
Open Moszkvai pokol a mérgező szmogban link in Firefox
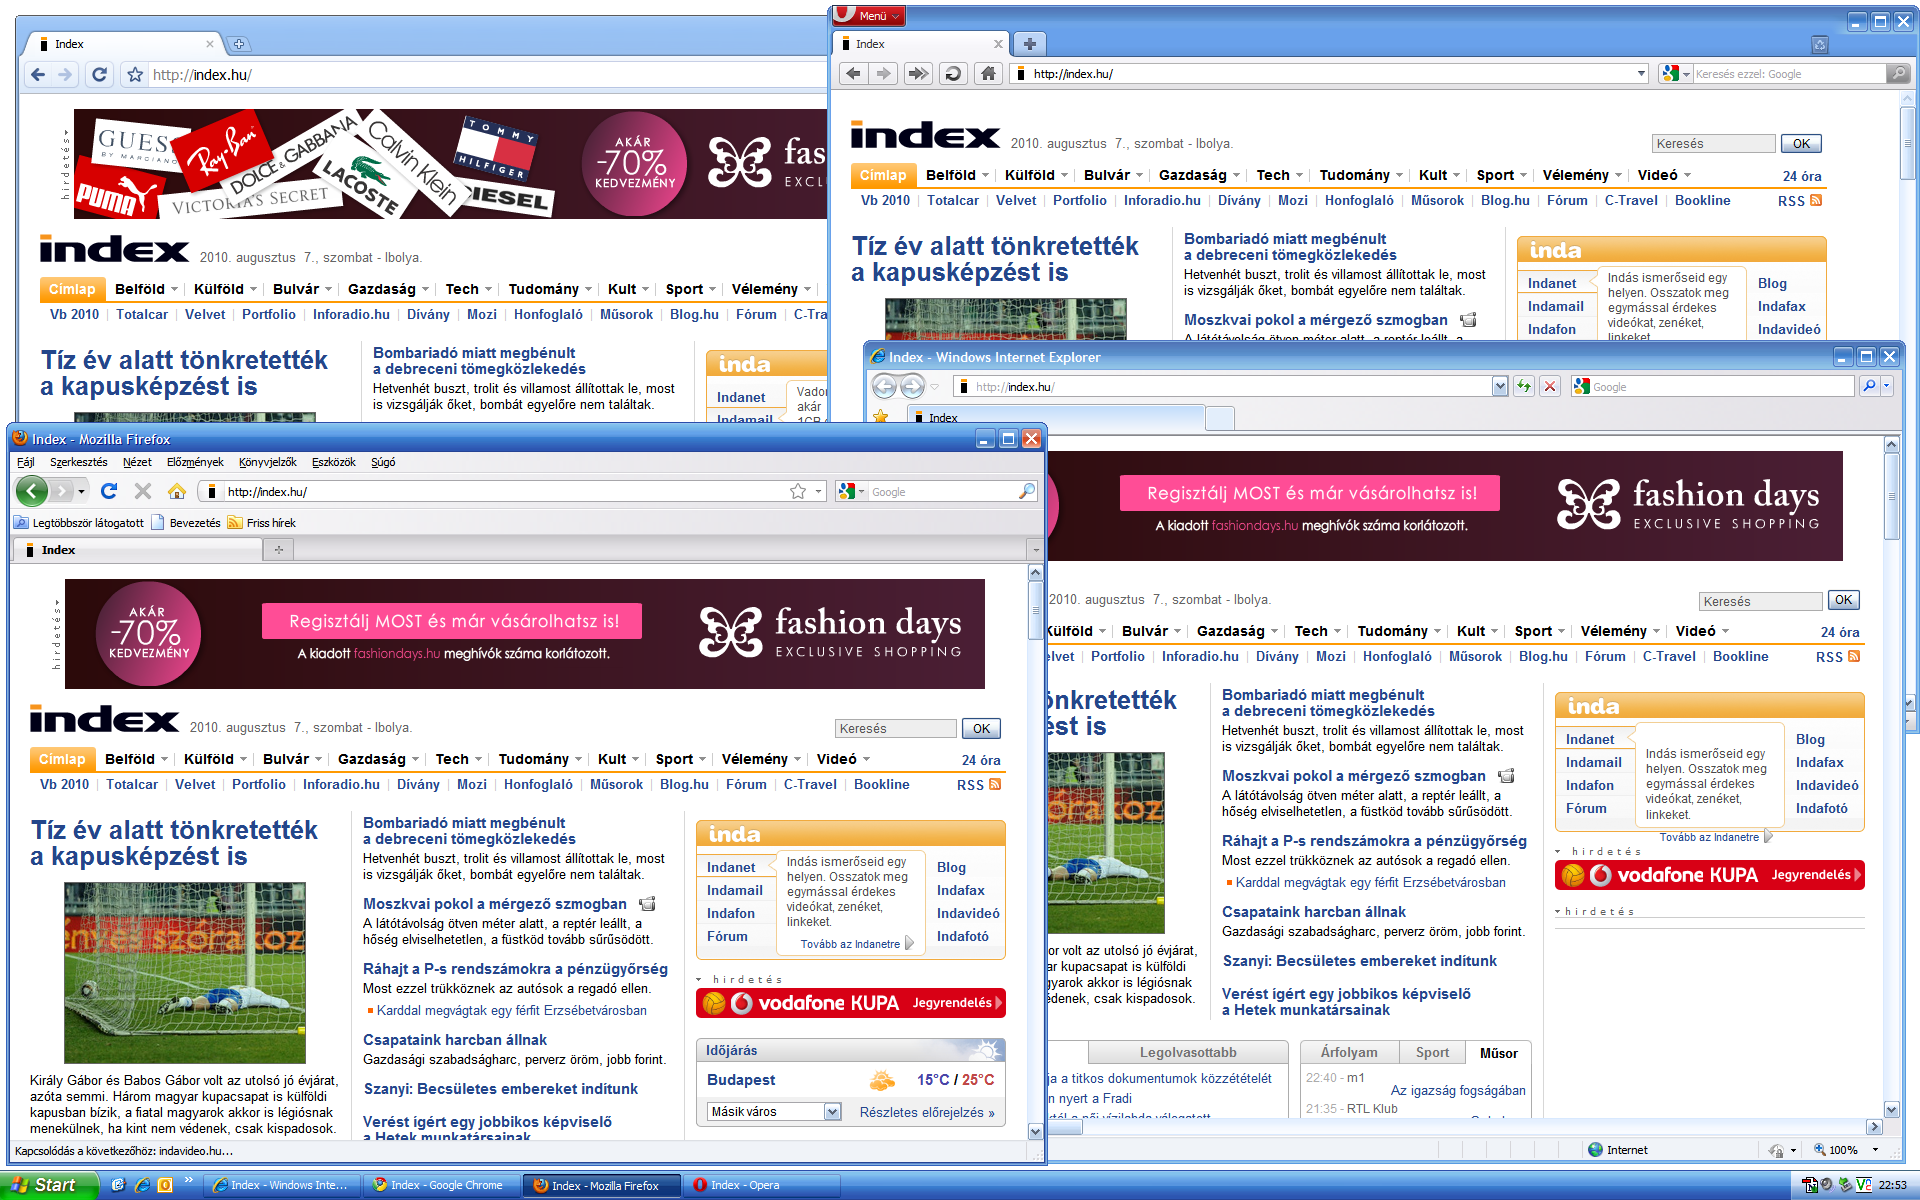[x=495, y=903]
